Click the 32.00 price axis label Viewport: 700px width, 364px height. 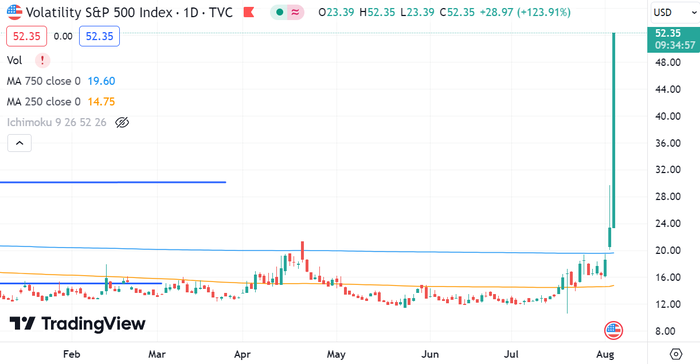point(668,170)
